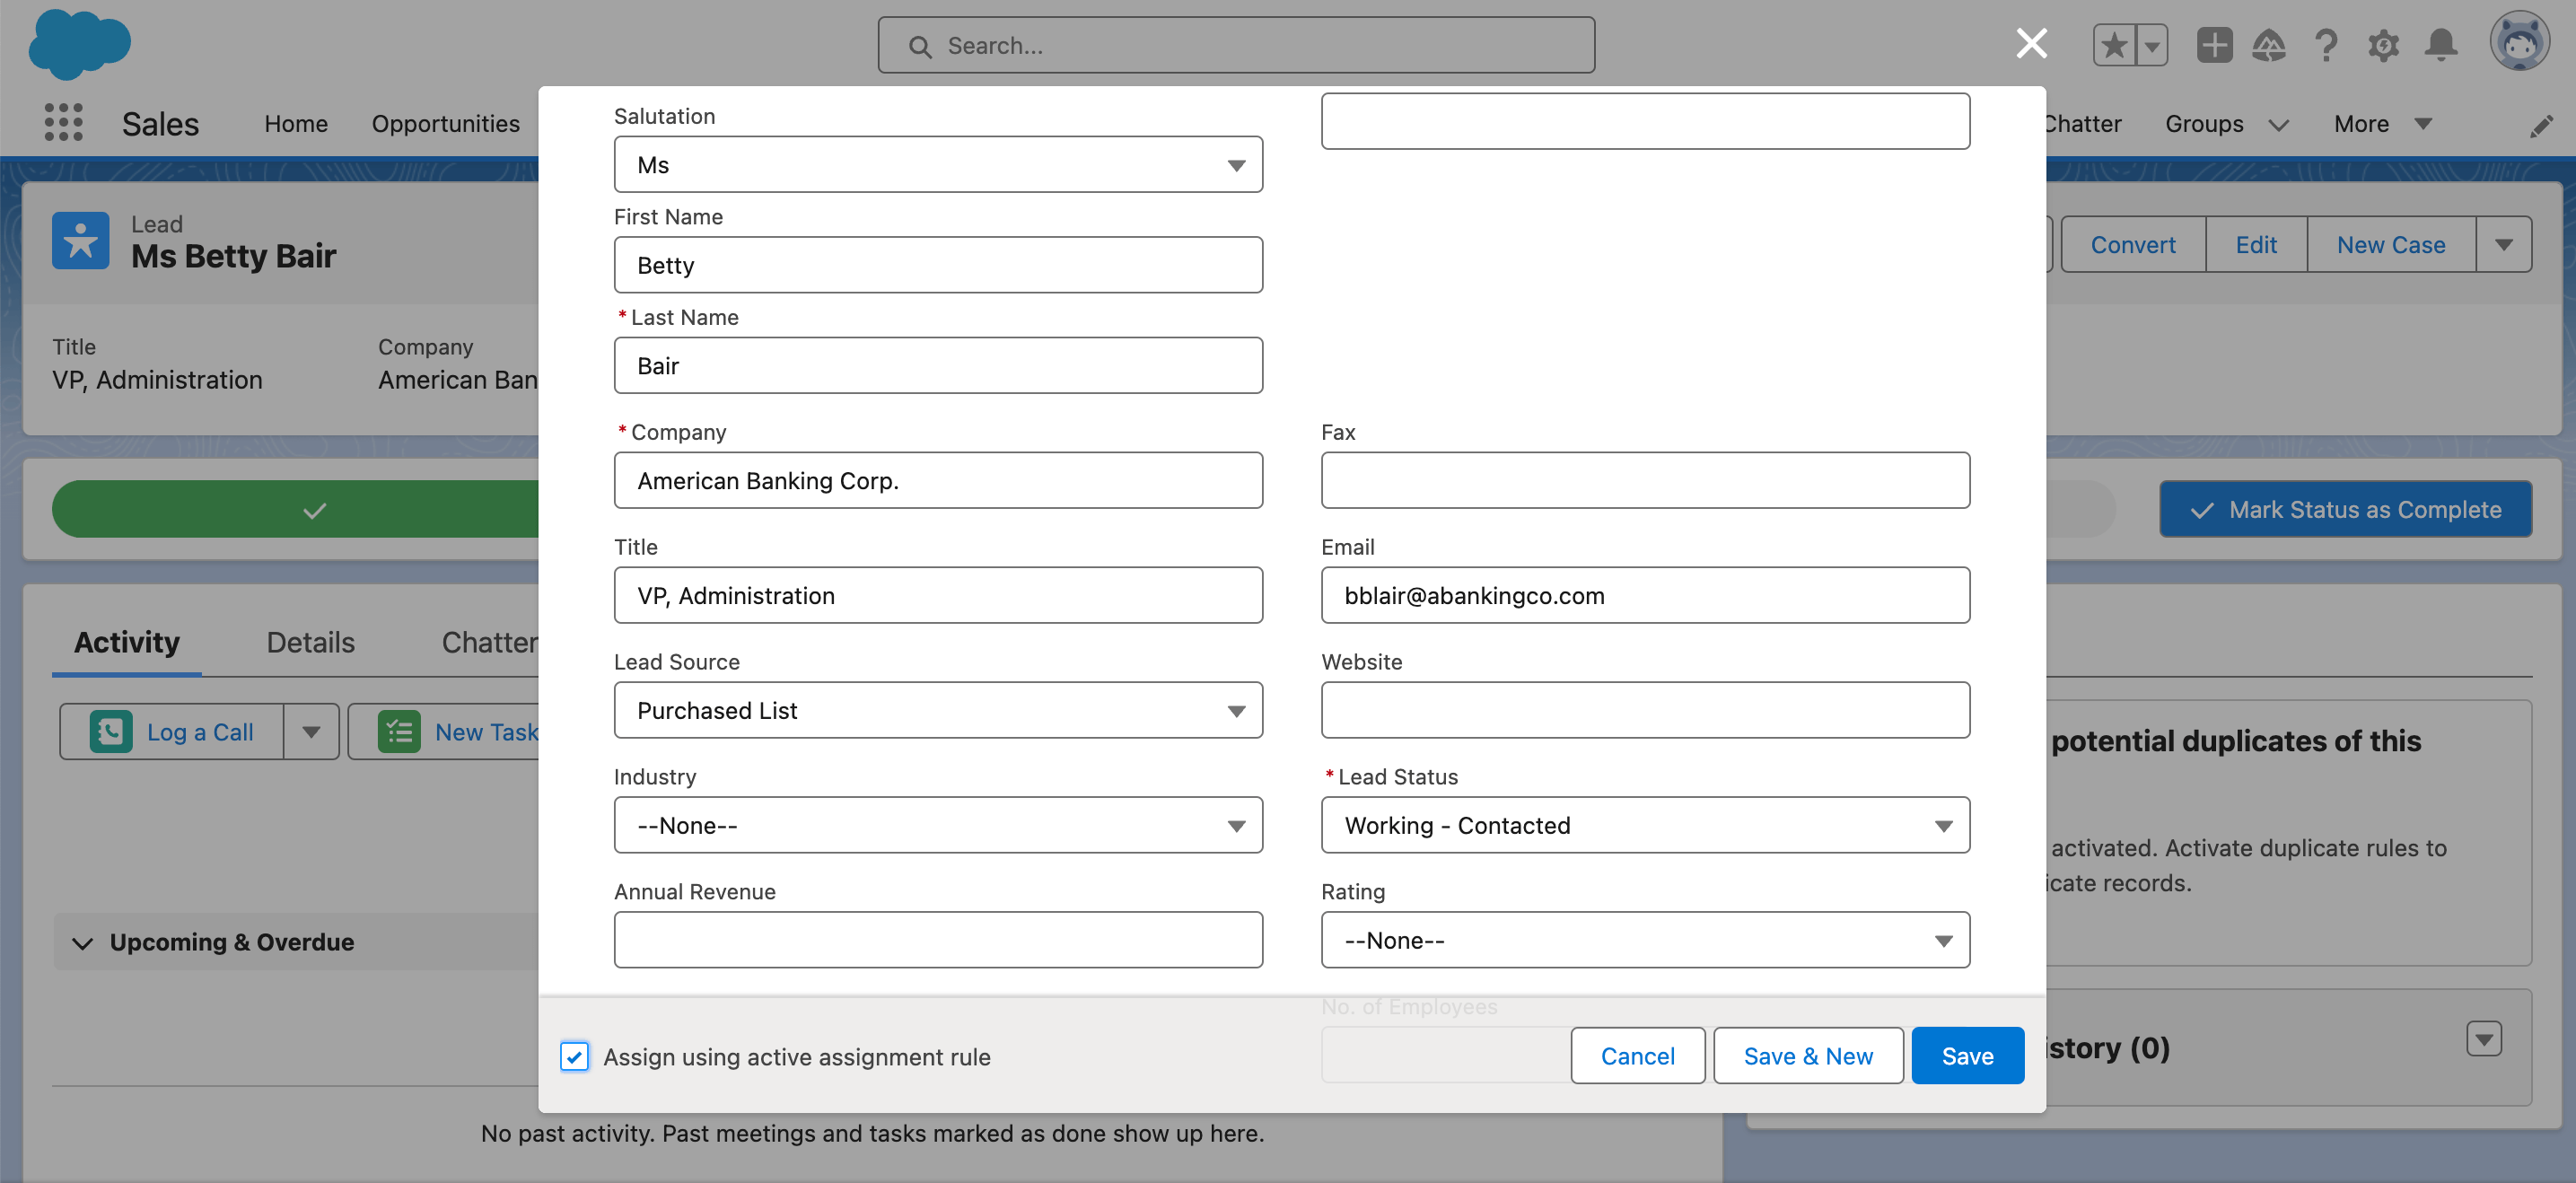Open the app launcher grid icon
Screen dimensions: 2576x1183
click(63, 123)
